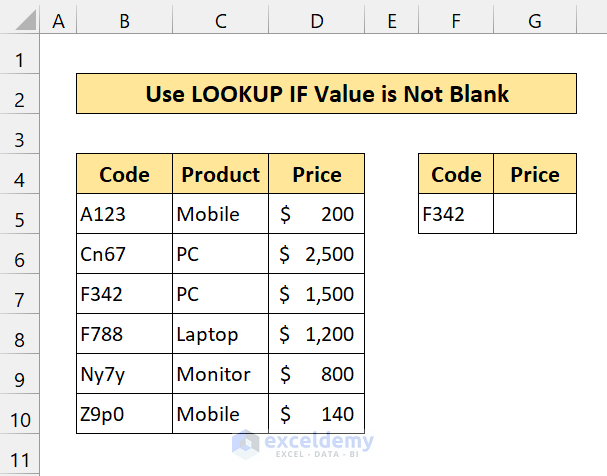Click the Cn67 code cell
This screenshot has width=607, height=476.
click(124, 254)
